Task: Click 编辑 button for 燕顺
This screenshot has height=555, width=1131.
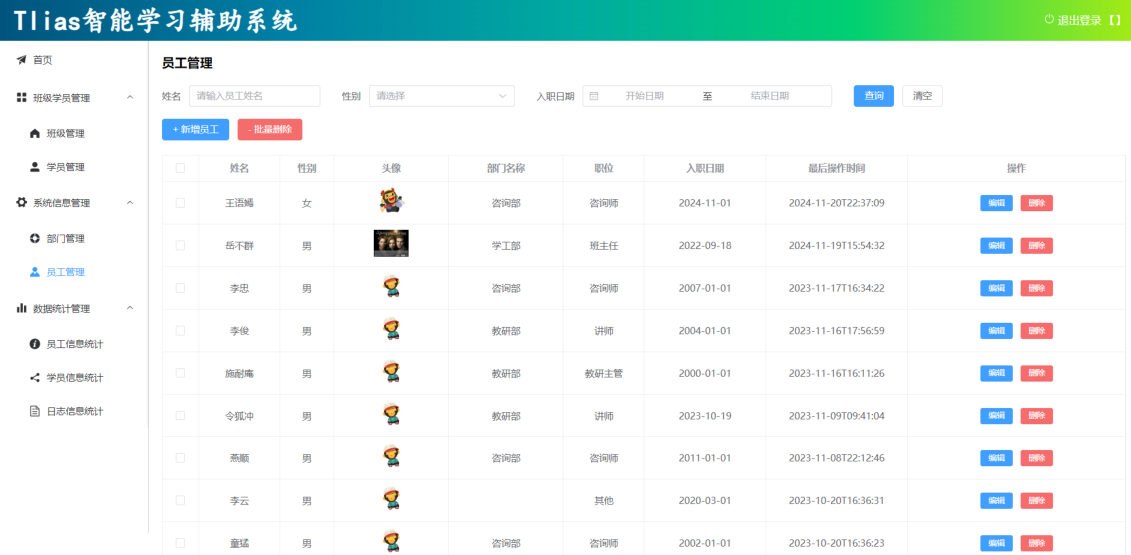Action: pyautogui.click(x=996, y=458)
